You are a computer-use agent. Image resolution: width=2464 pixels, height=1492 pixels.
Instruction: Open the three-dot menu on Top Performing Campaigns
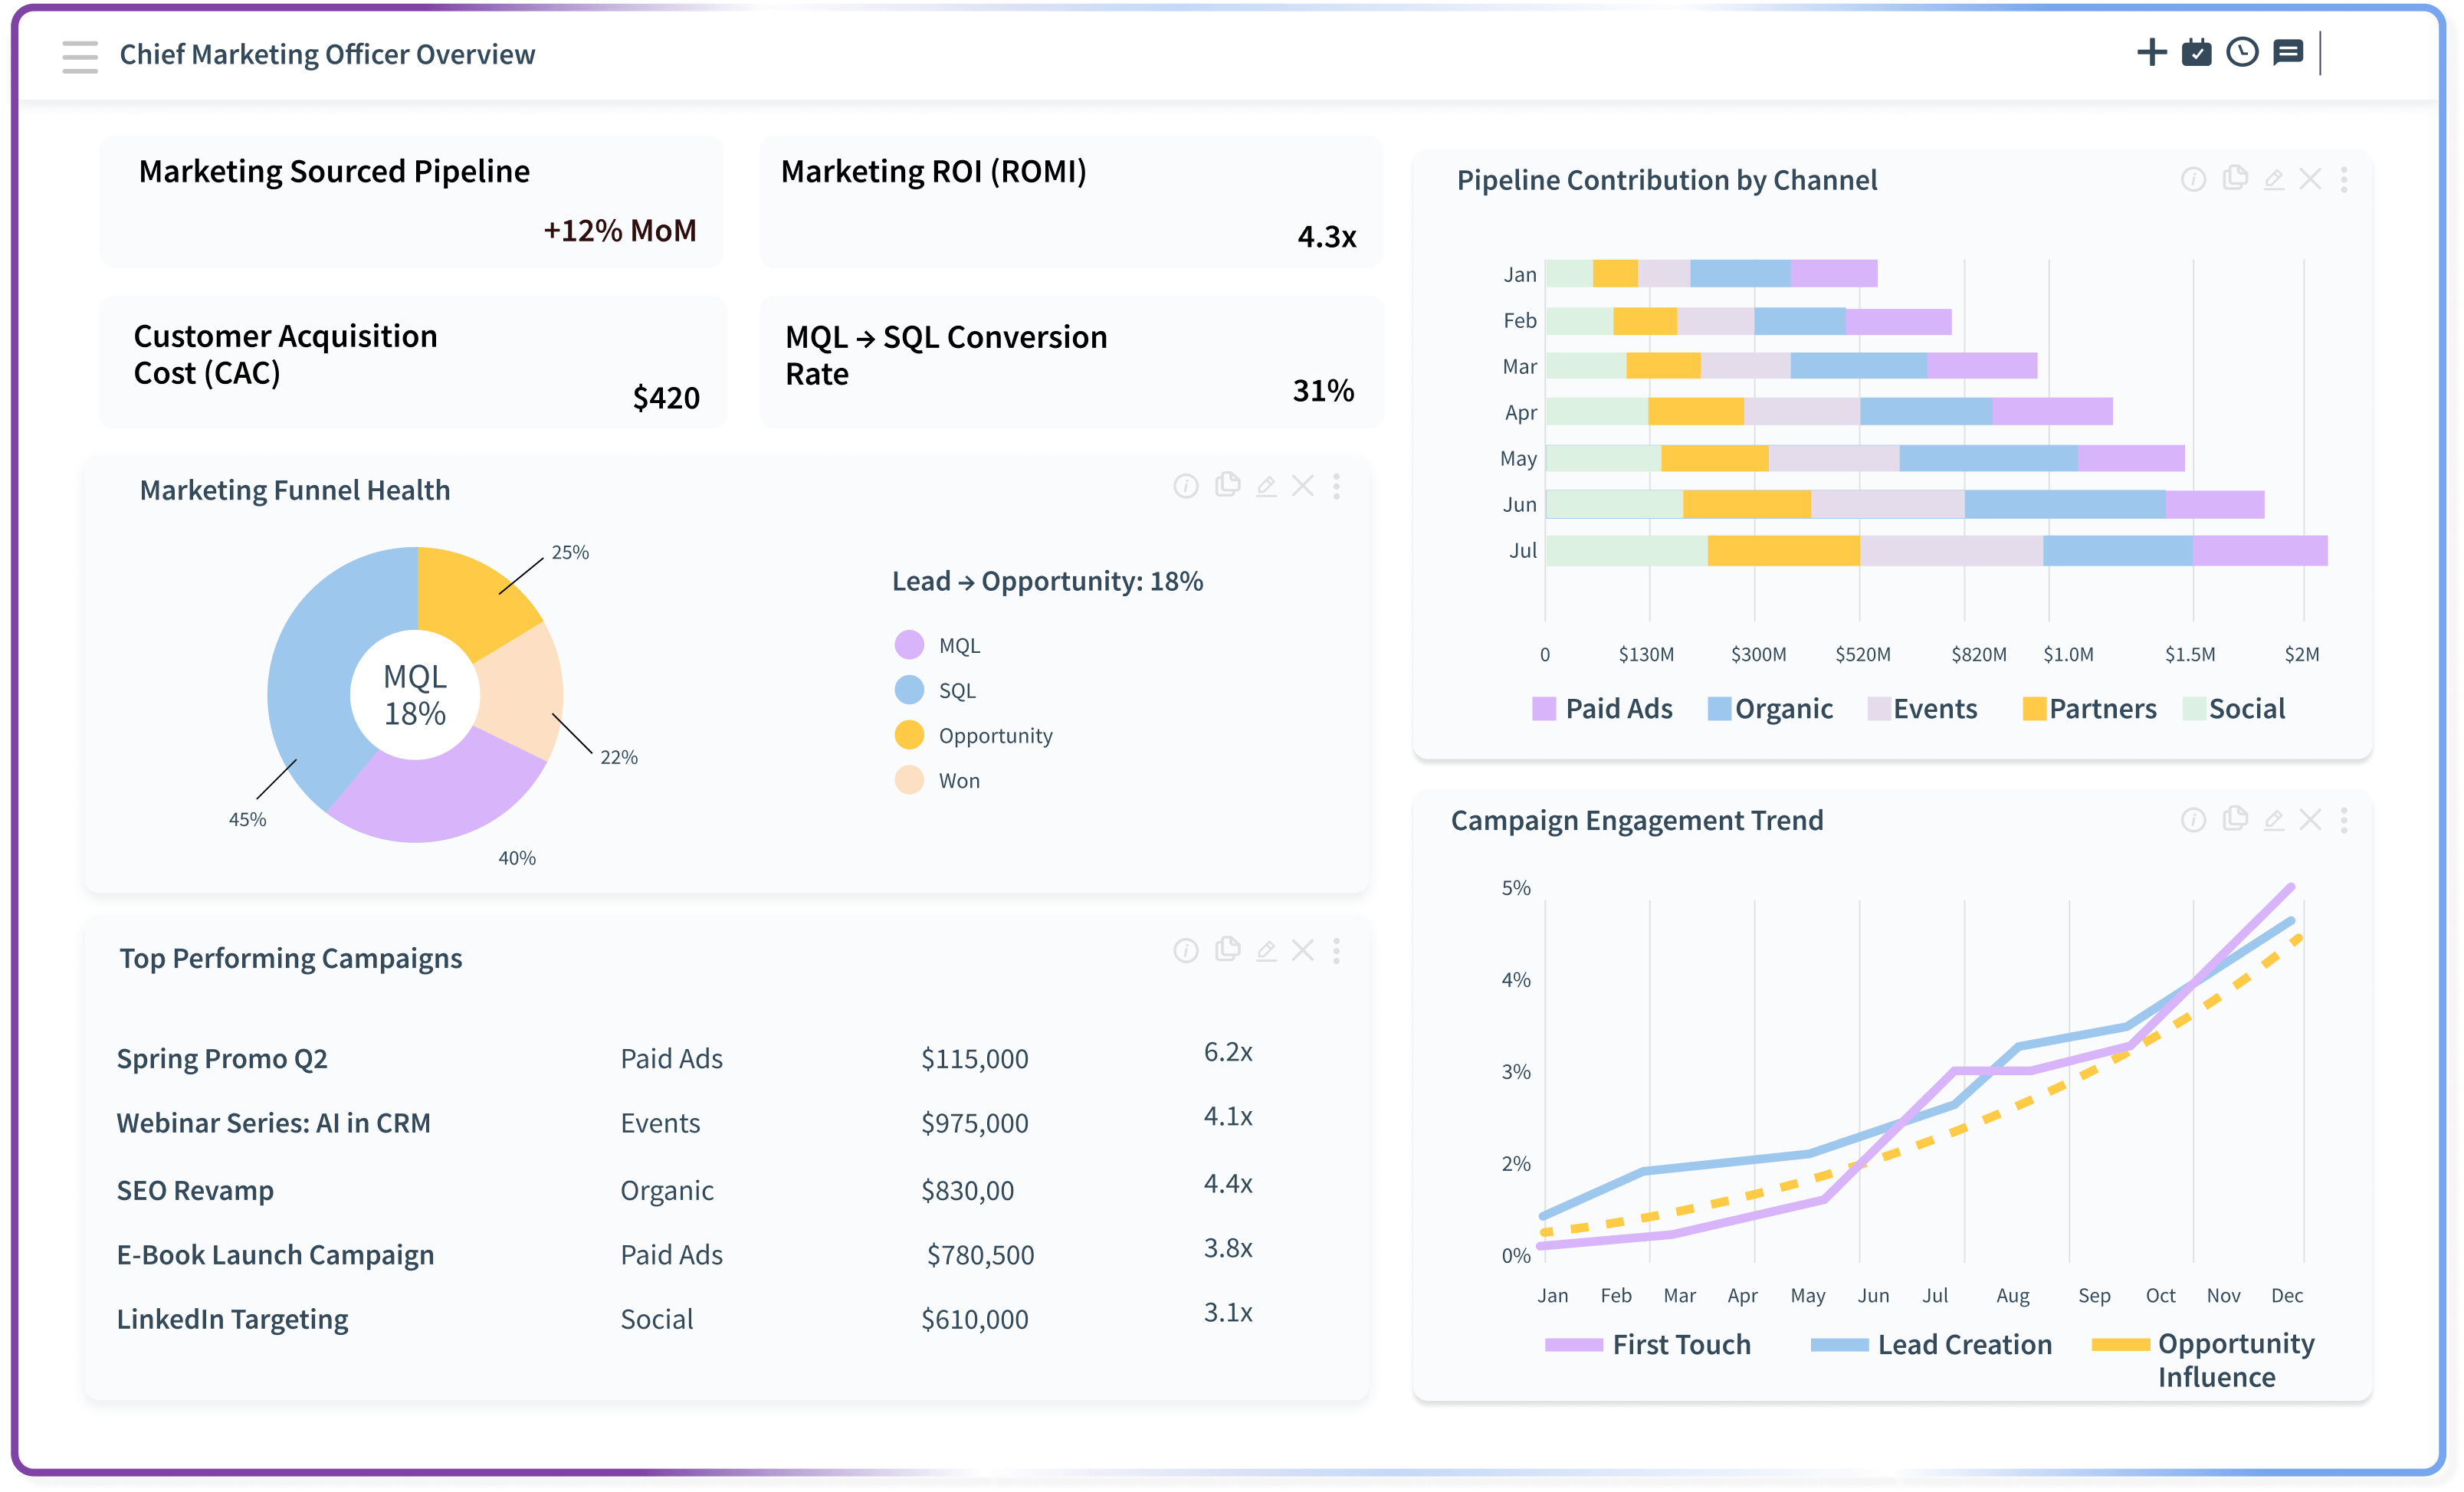pyautogui.click(x=1336, y=951)
